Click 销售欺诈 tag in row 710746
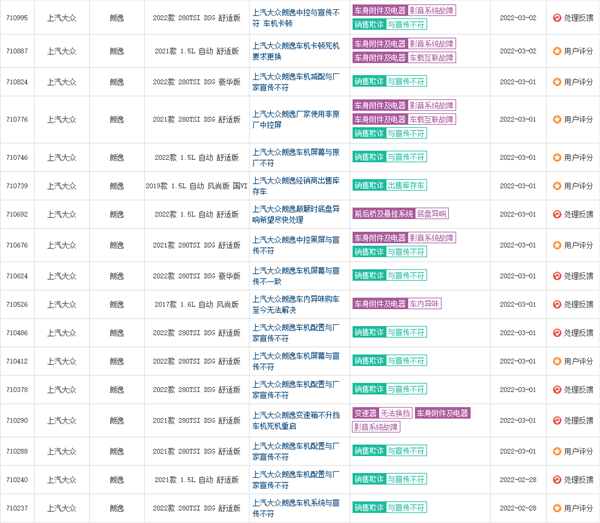This screenshot has height=523, width=600. tap(369, 156)
